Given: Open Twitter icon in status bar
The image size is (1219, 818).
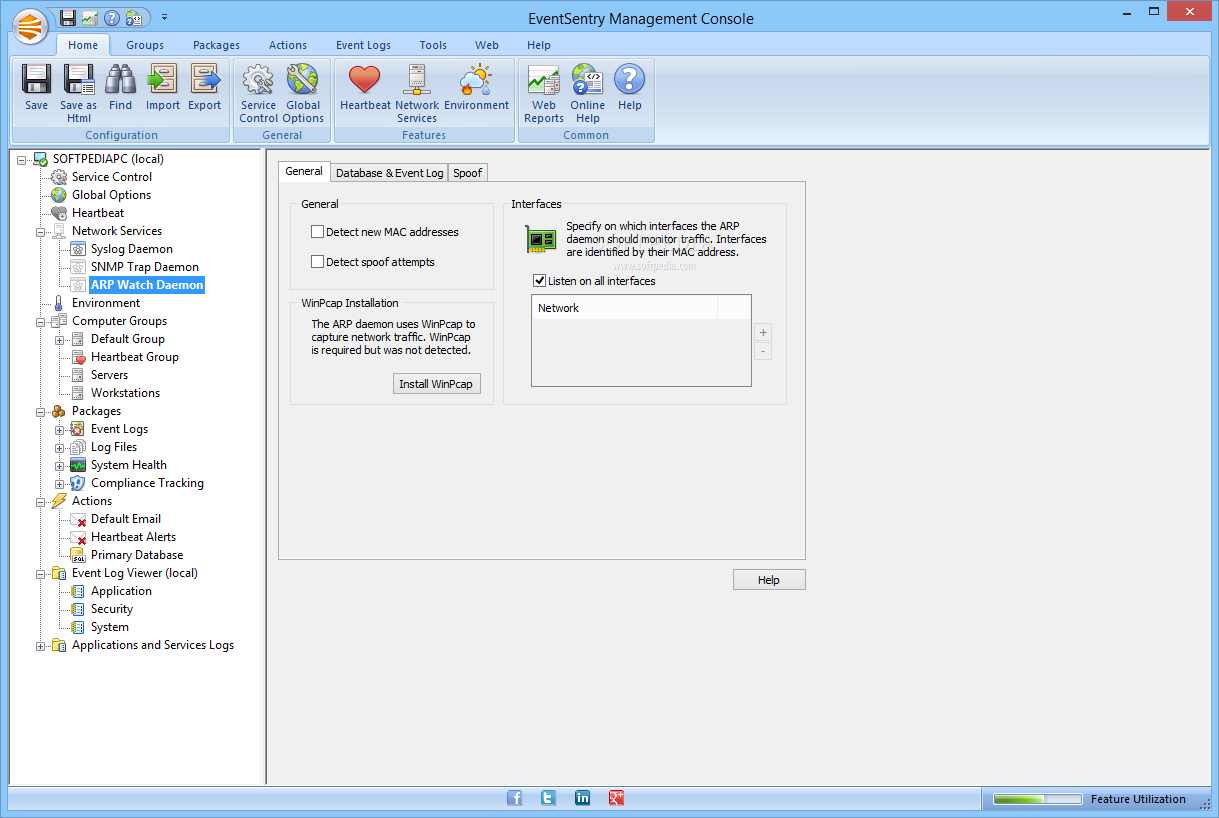Looking at the screenshot, I should coord(549,798).
